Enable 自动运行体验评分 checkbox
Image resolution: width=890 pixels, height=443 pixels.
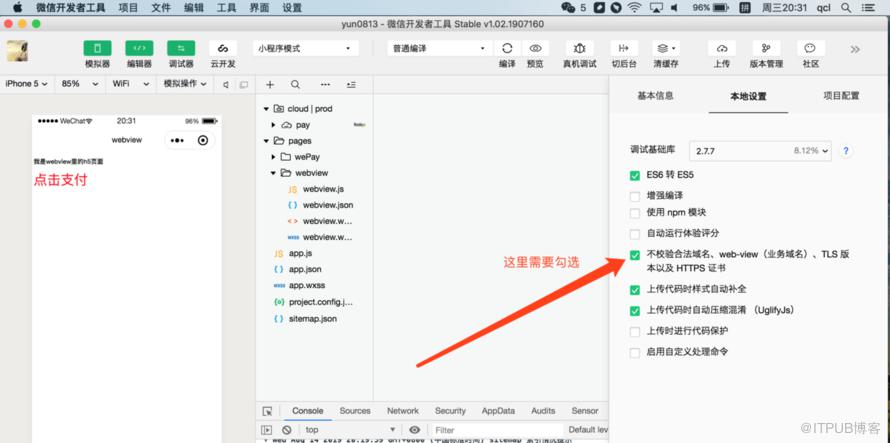(x=635, y=234)
